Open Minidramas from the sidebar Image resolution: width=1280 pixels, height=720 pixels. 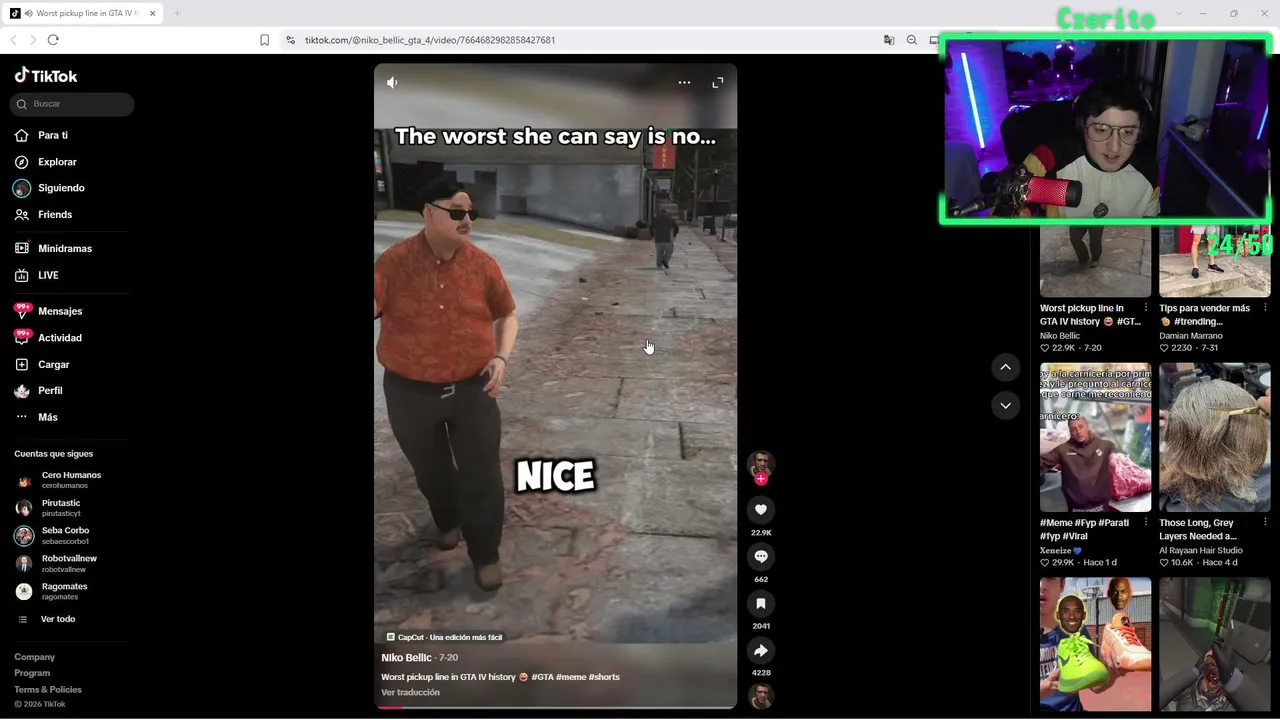(x=66, y=249)
